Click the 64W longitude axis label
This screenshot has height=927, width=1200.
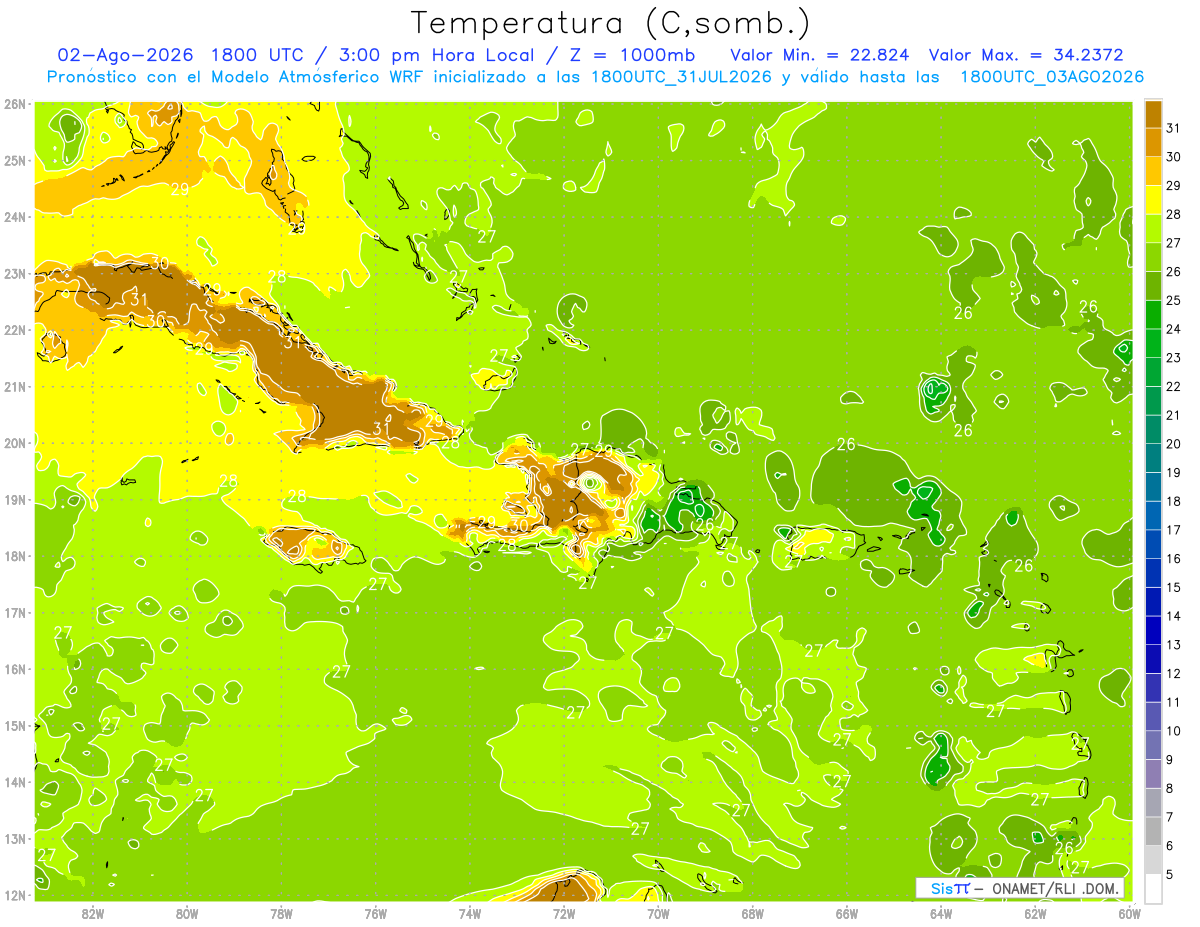pyautogui.click(x=941, y=913)
